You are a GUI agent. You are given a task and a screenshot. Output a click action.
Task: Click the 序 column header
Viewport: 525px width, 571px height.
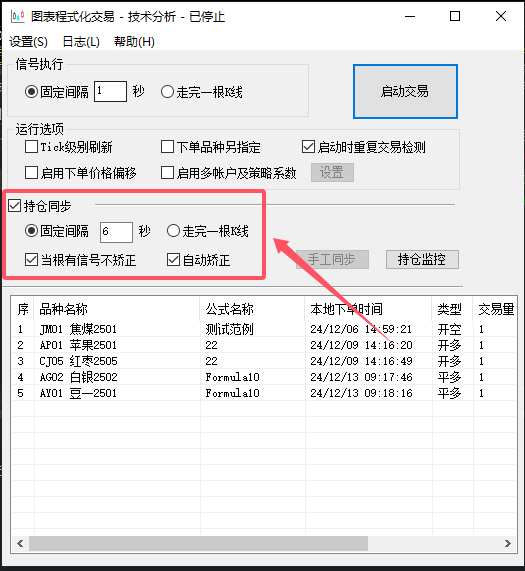pyautogui.click(x=23, y=309)
